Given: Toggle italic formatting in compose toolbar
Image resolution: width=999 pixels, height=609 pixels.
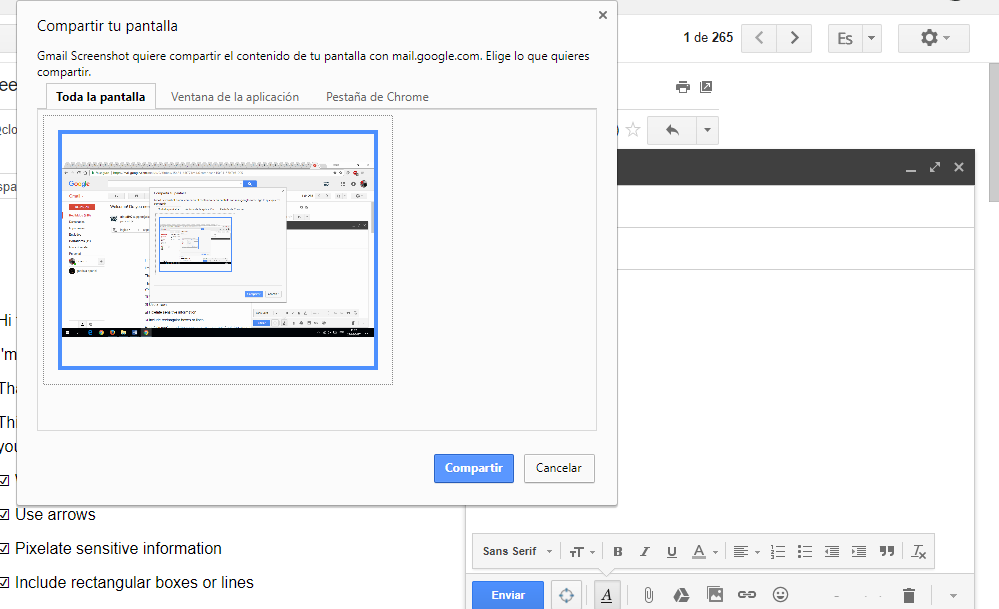Looking at the screenshot, I should (645, 552).
